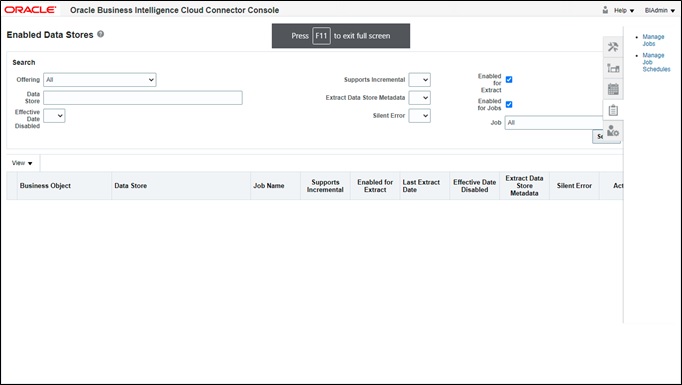The image size is (682, 385).
Task: Click the Silent Error column header
Action: pos(574,186)
